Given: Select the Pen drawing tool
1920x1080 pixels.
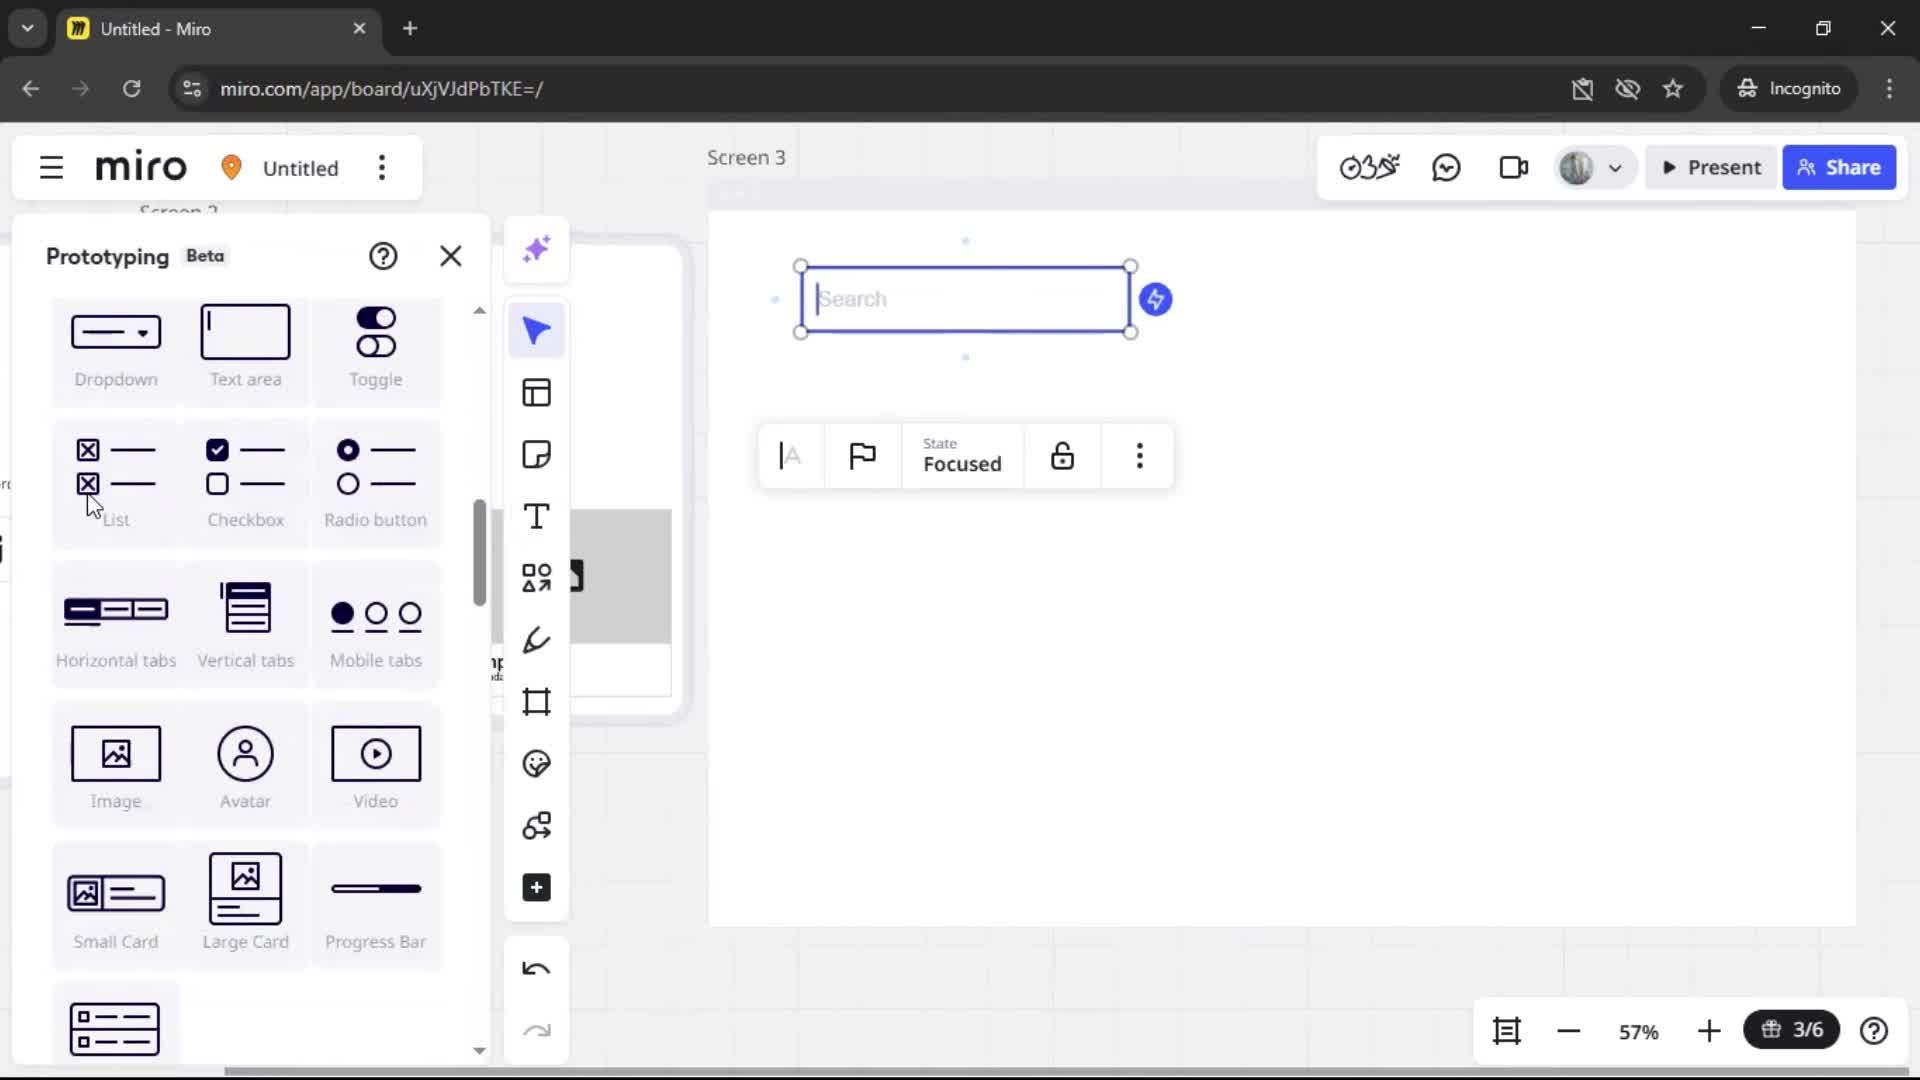Looking at the screenshot, I should (537, 640).
